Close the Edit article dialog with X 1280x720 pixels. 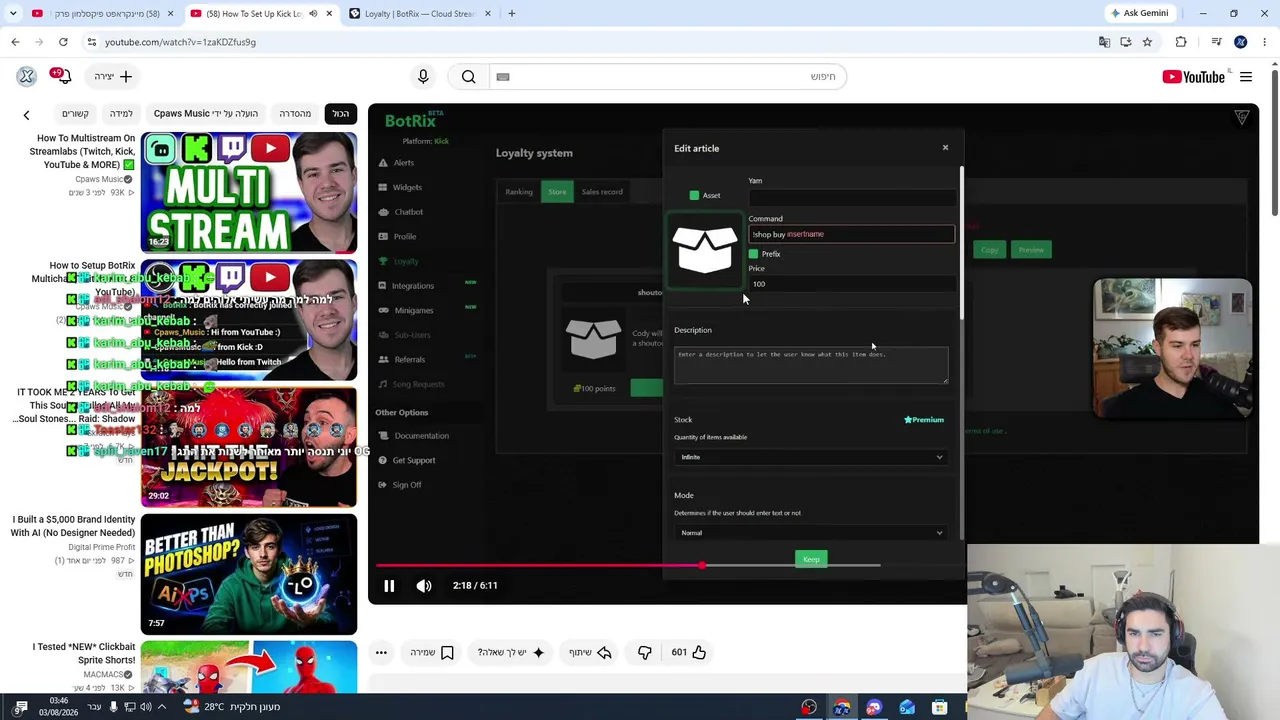pos(945,148)
